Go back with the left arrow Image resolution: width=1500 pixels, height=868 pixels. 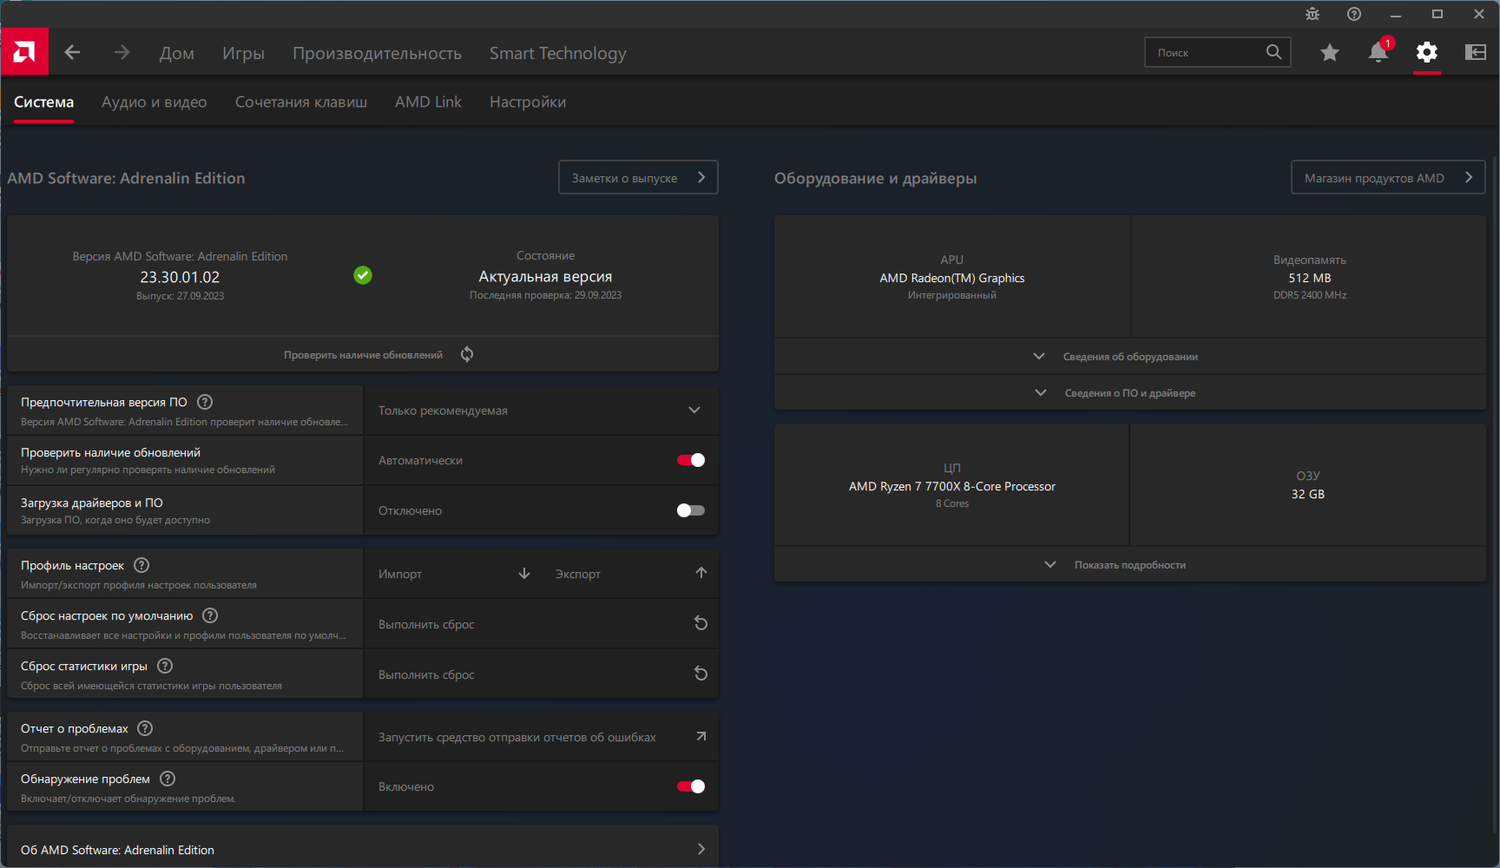[72, 52]
